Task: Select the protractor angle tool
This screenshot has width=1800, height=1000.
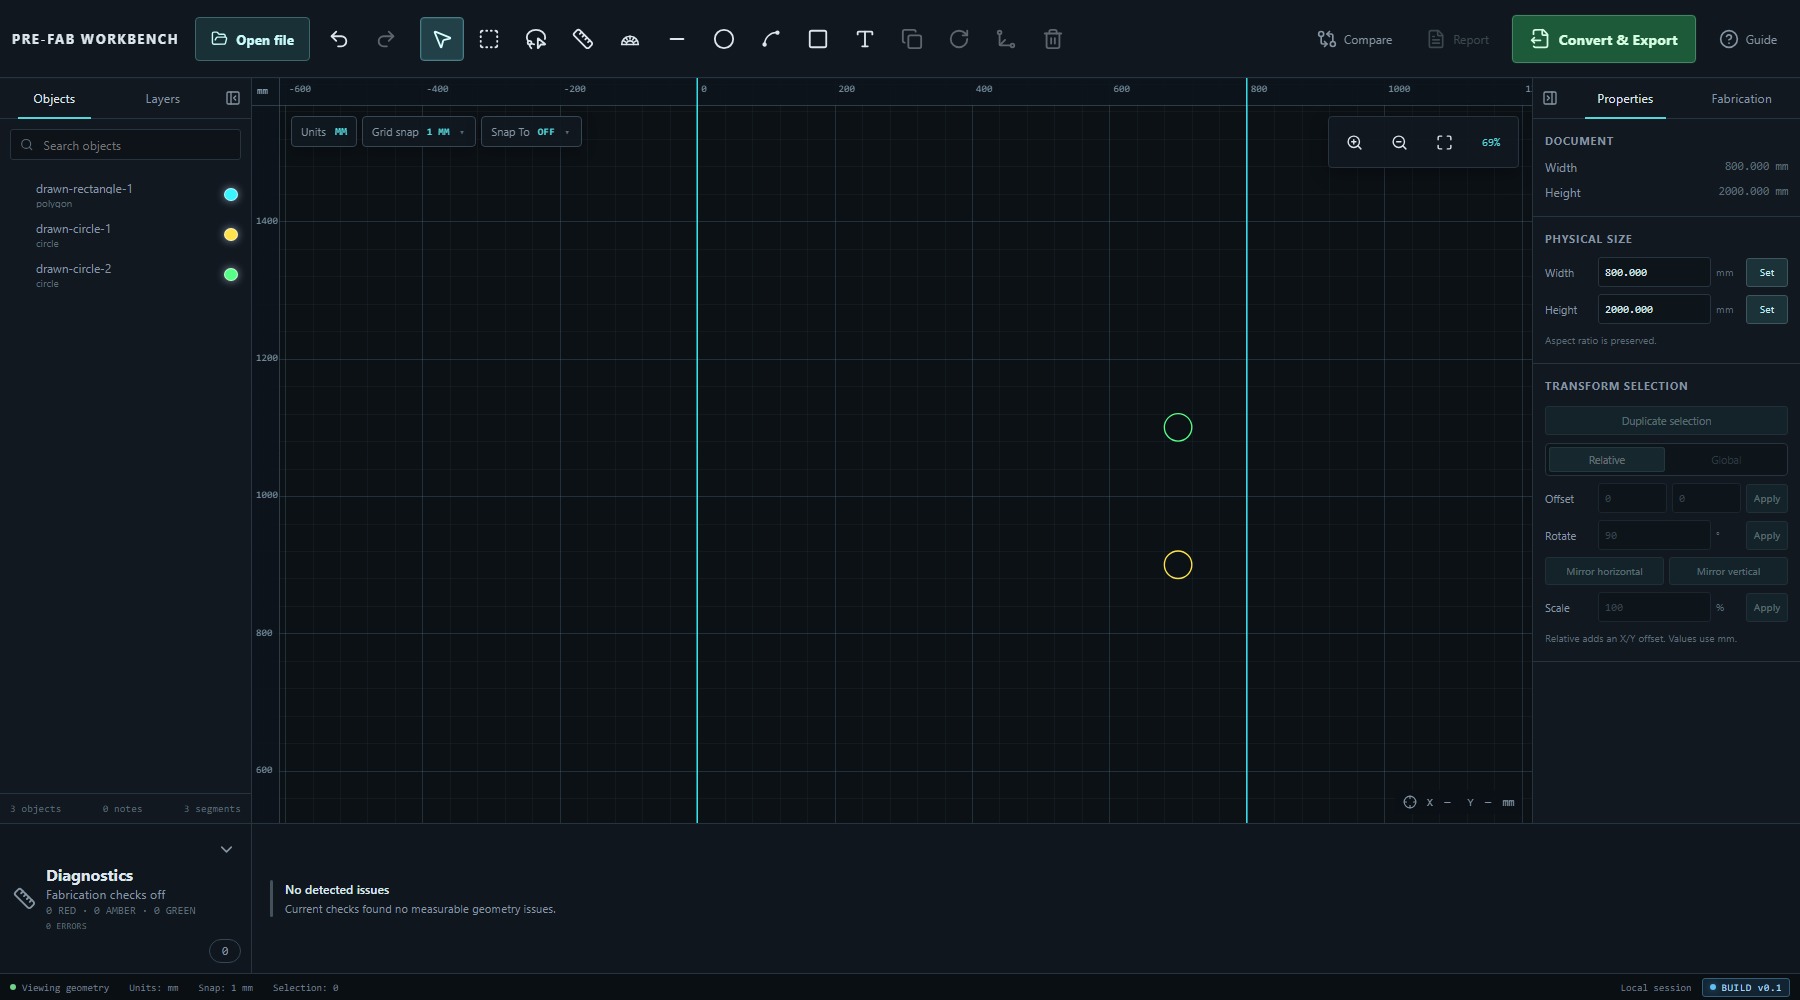Action: 630,39
